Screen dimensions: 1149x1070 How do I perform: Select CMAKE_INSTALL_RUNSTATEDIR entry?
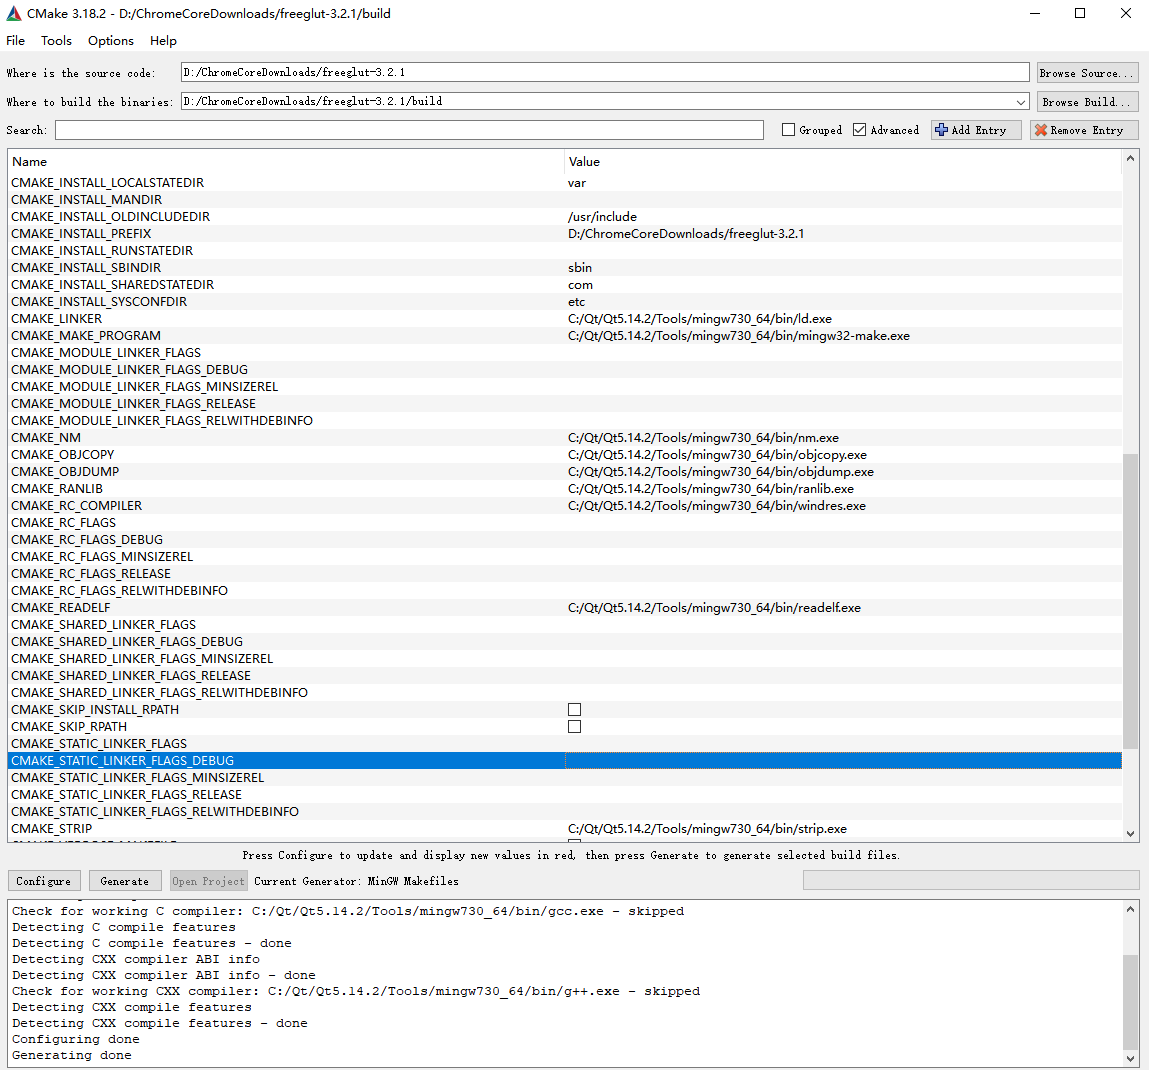pyautogui.click(x=564, y=251)
